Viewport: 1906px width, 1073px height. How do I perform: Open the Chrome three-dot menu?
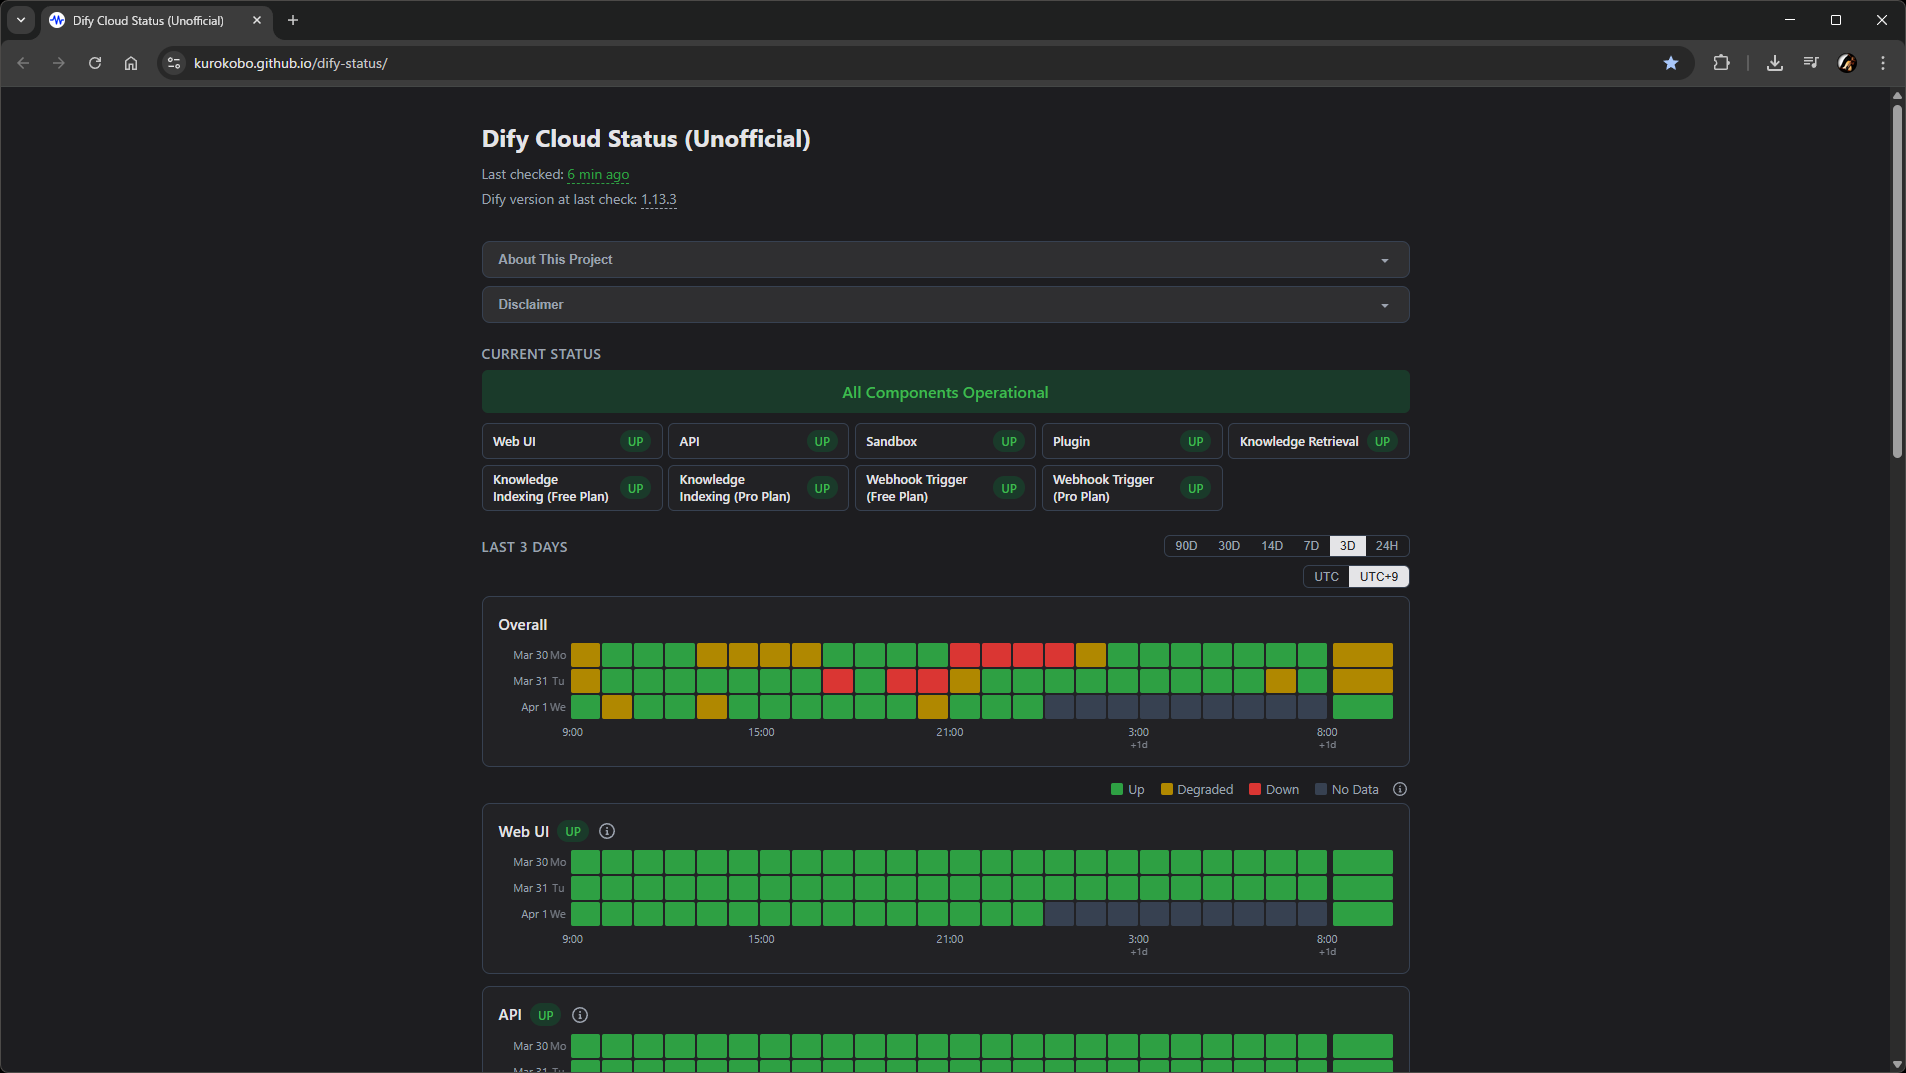(1883, 63)
